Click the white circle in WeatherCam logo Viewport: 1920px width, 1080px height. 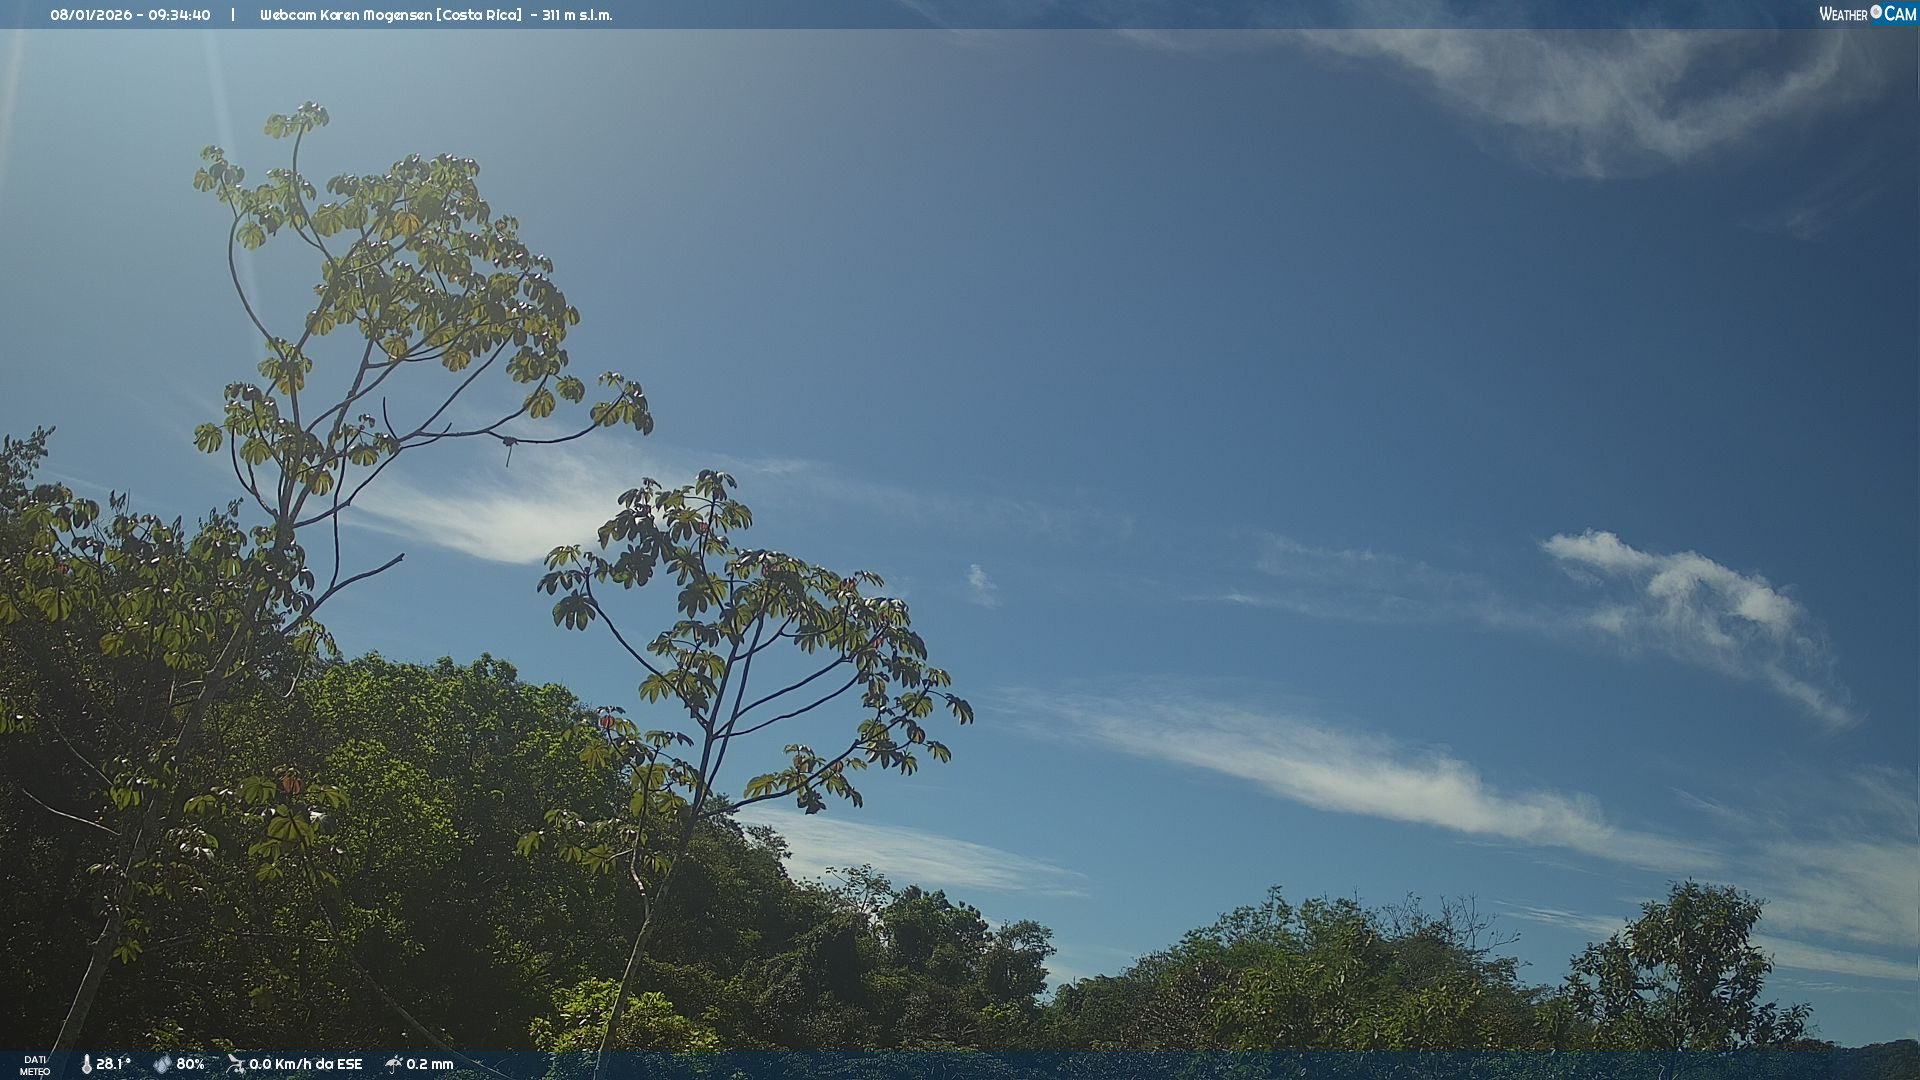point(1876,12)
